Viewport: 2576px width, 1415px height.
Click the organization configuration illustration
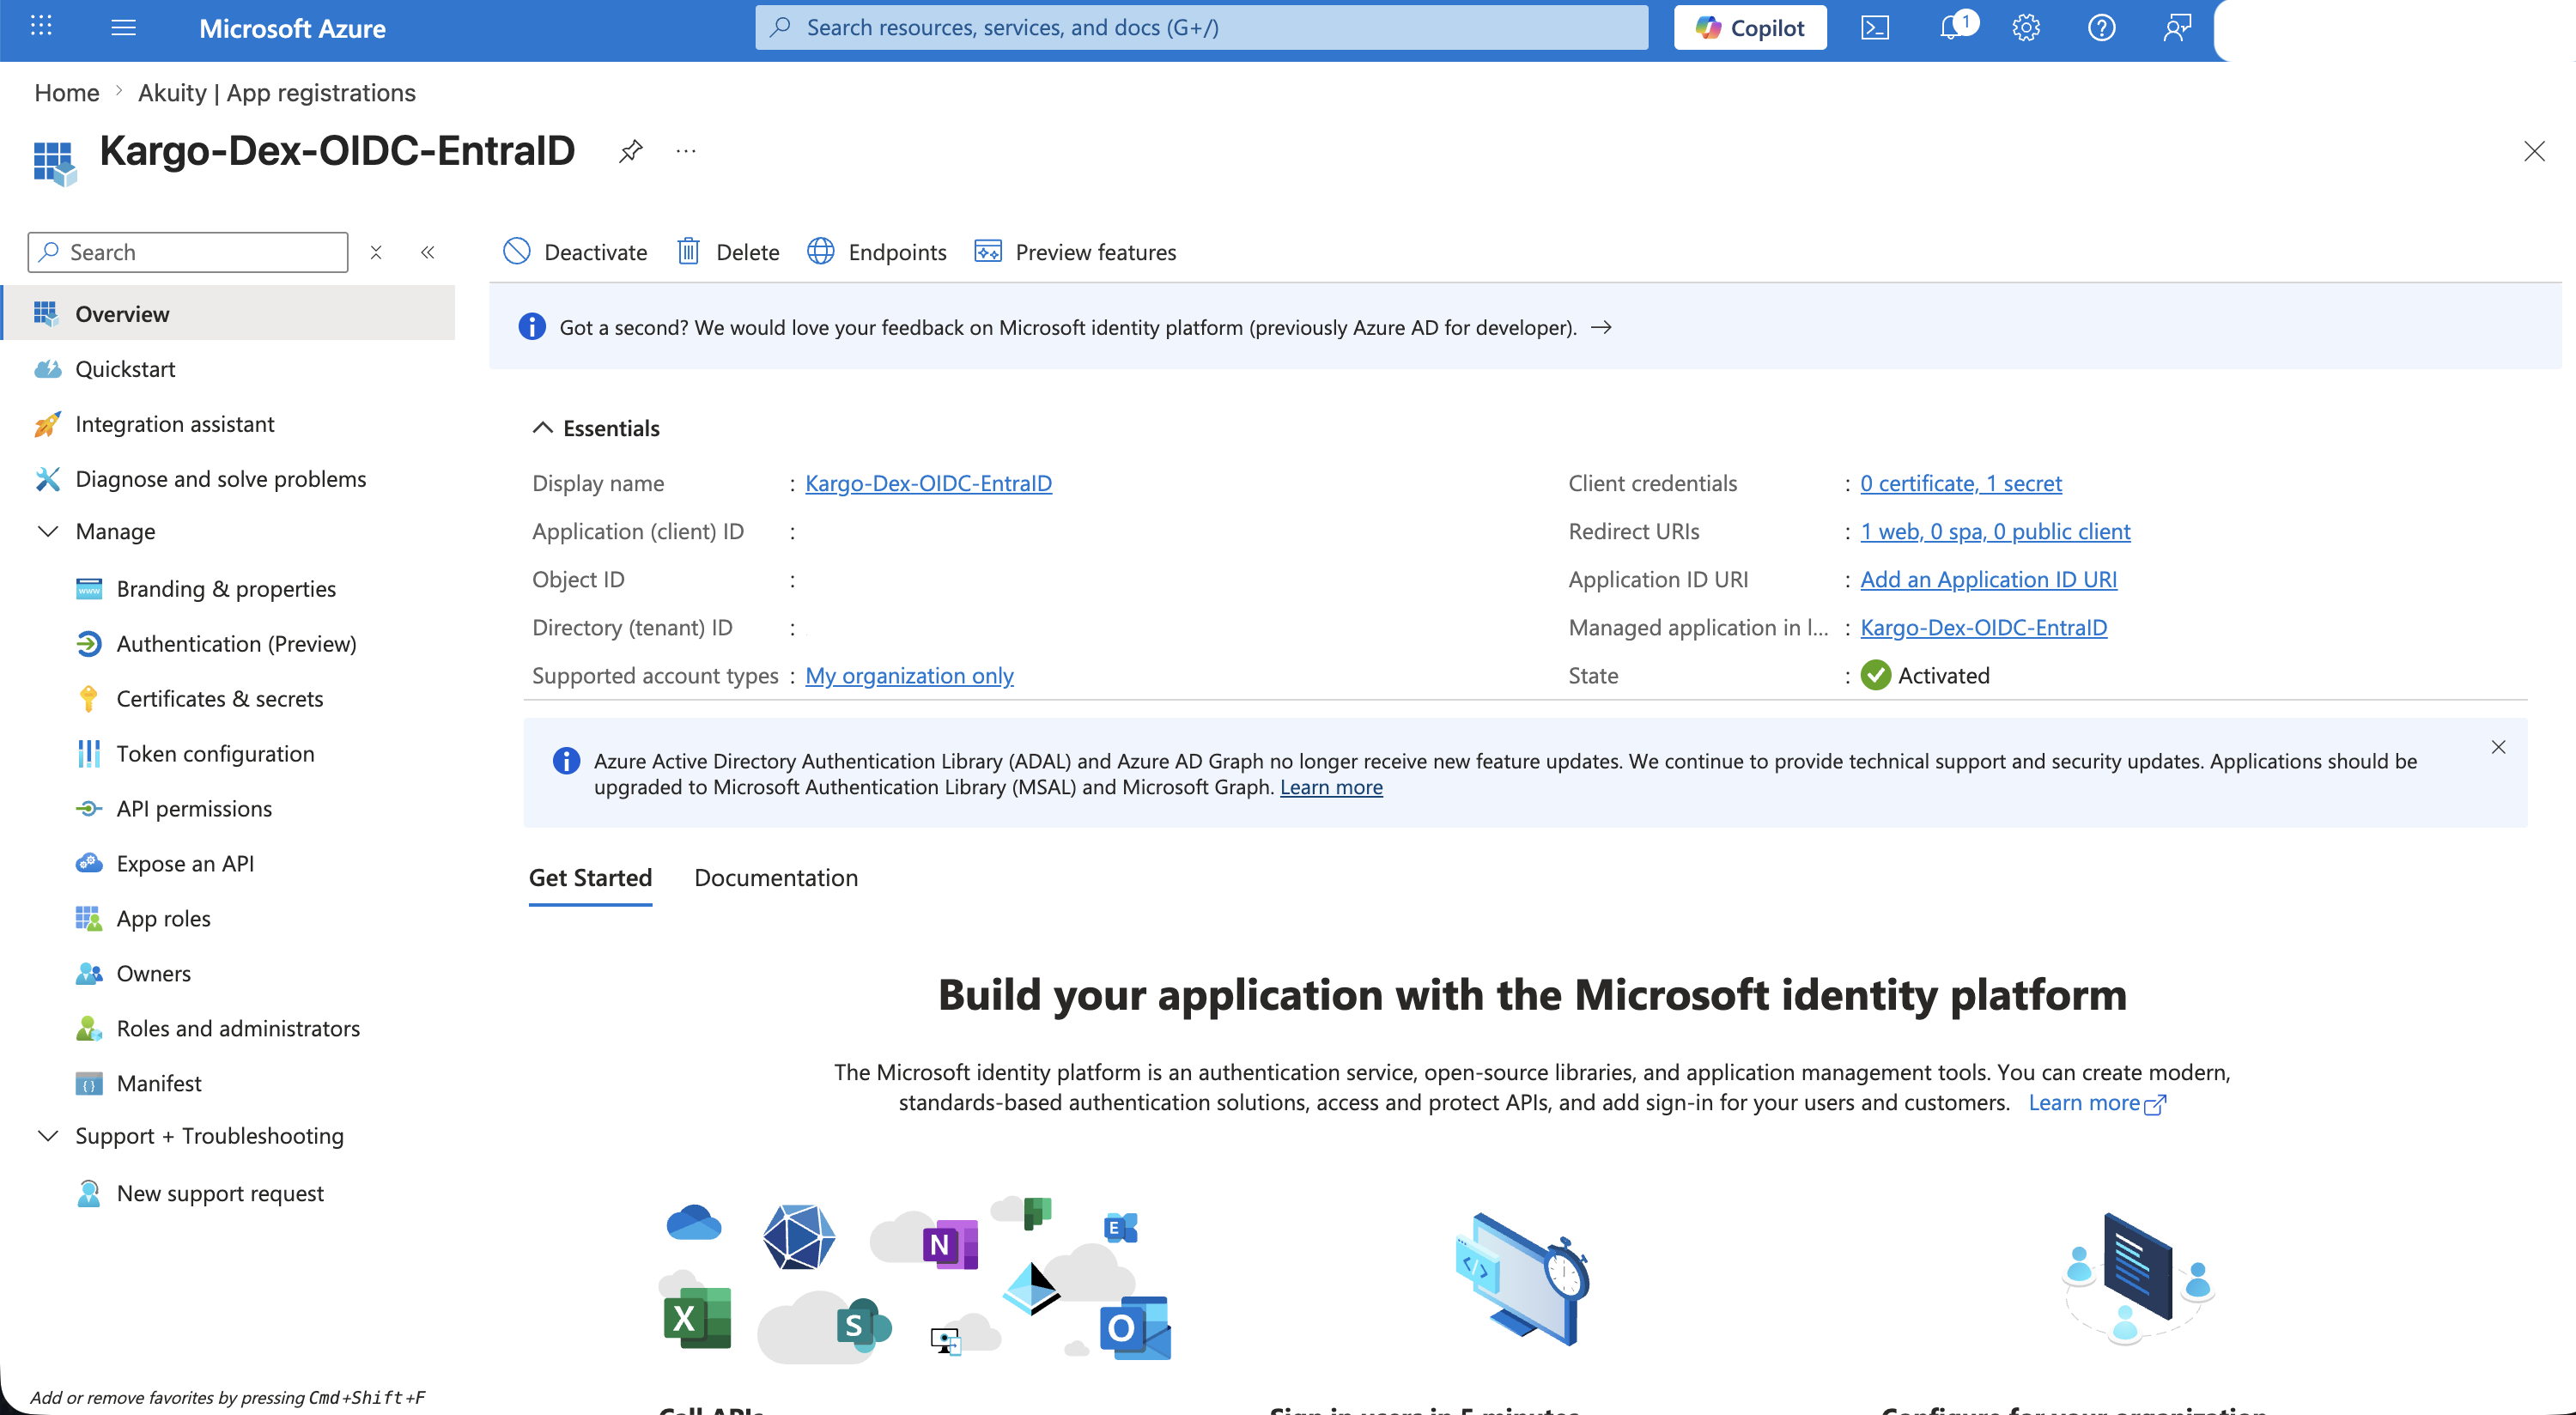[x=2138, y=1279]
